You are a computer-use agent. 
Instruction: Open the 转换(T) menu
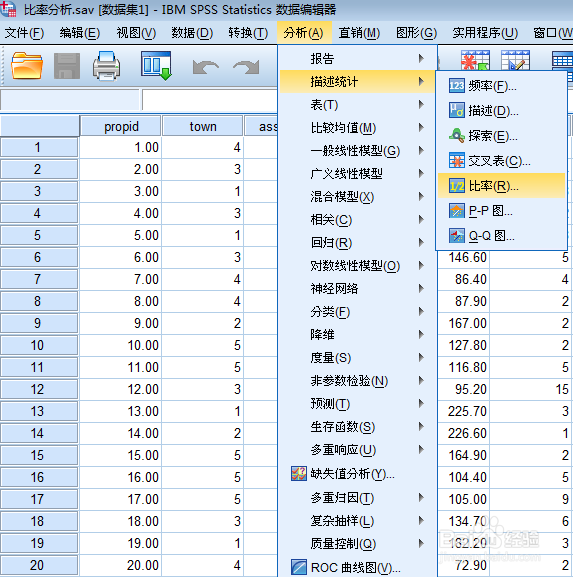[x=248, y=33]
